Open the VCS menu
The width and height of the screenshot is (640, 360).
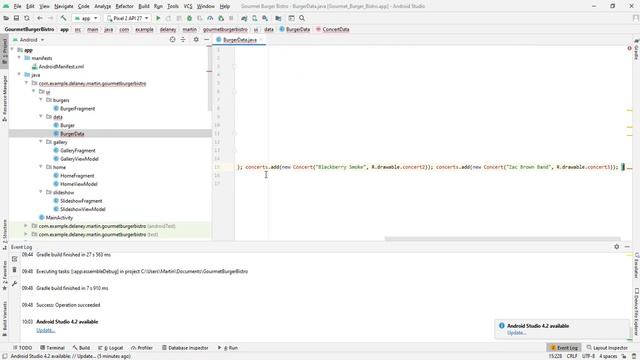tap(188, 7)
